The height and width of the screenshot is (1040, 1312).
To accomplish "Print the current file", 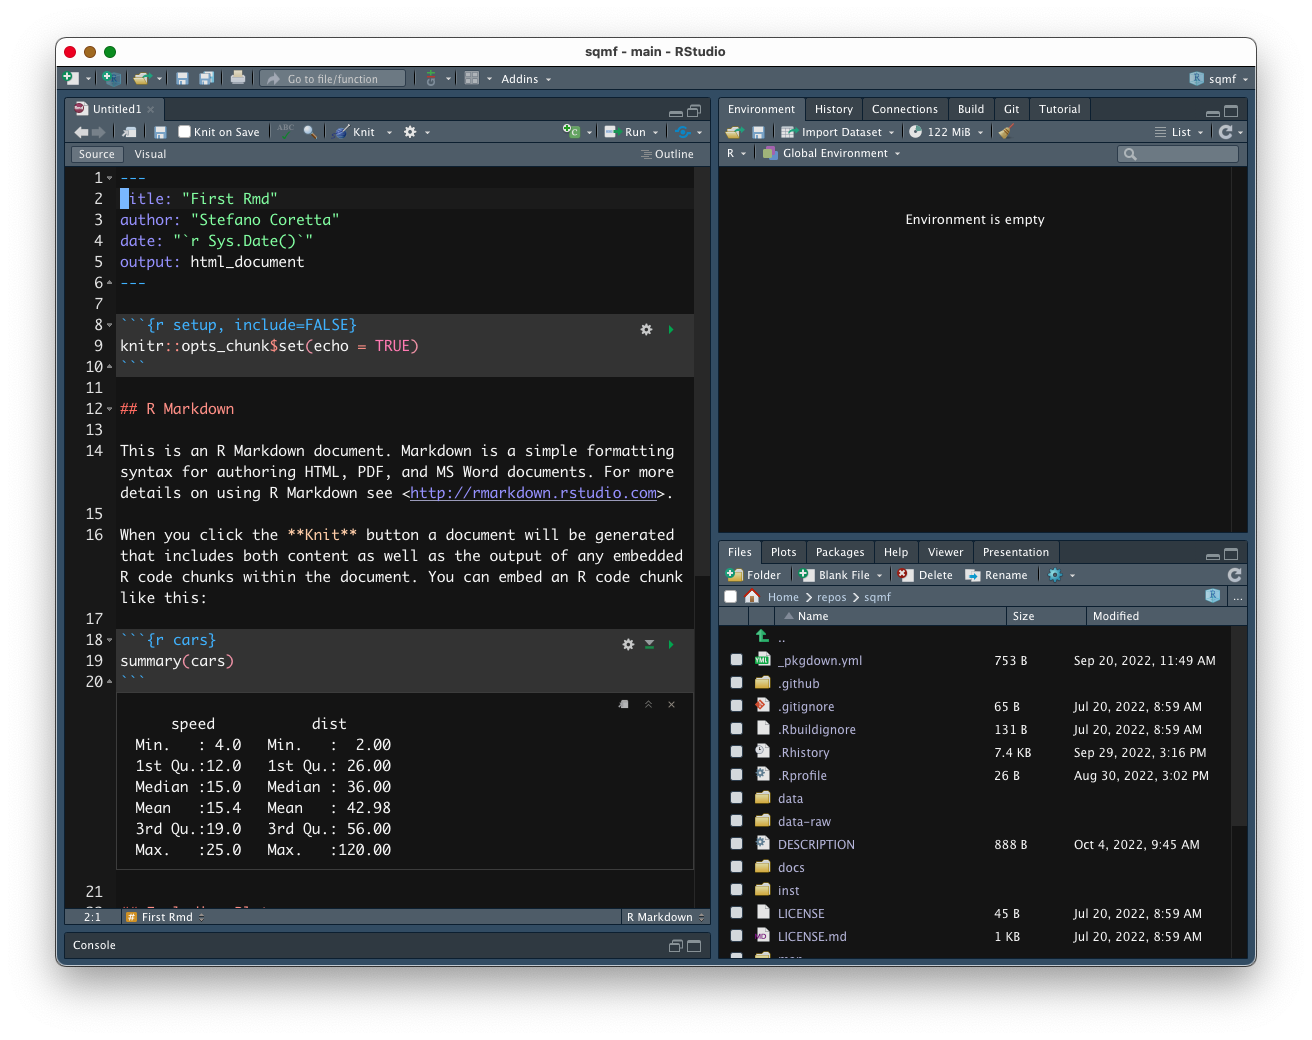I will (x=237, y=78).
